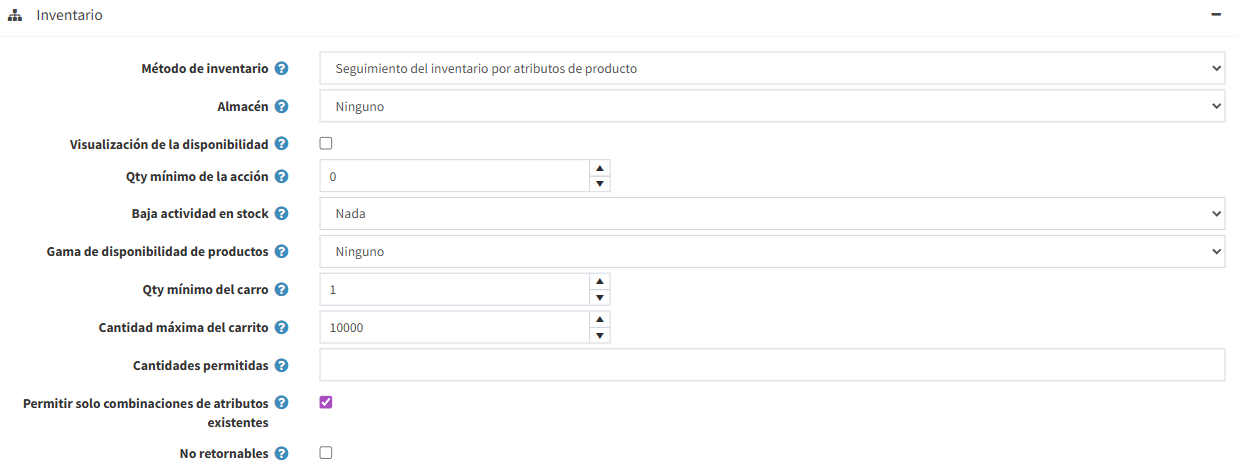Click help icon for Baja actividad en stock
This screenshot has width=1237, height=476.
pyautogui.click(x=282, y=214)
